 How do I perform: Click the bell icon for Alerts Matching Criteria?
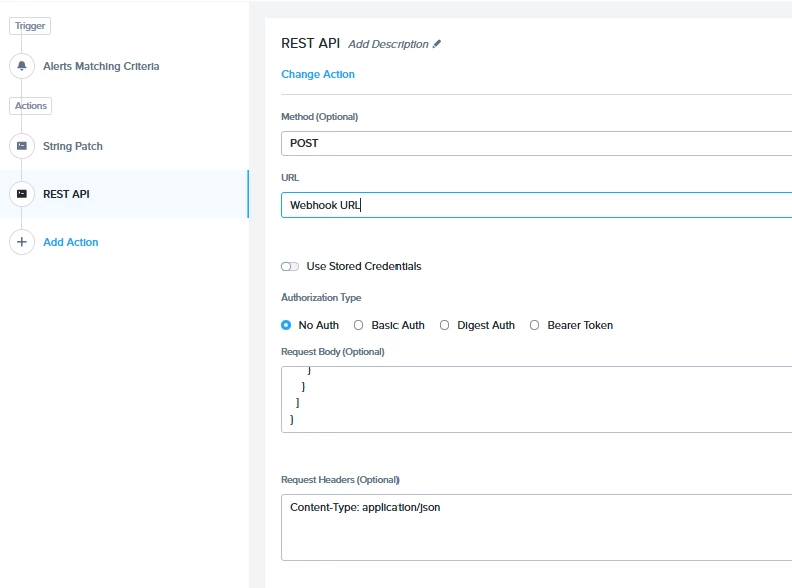tap(22, 66)
